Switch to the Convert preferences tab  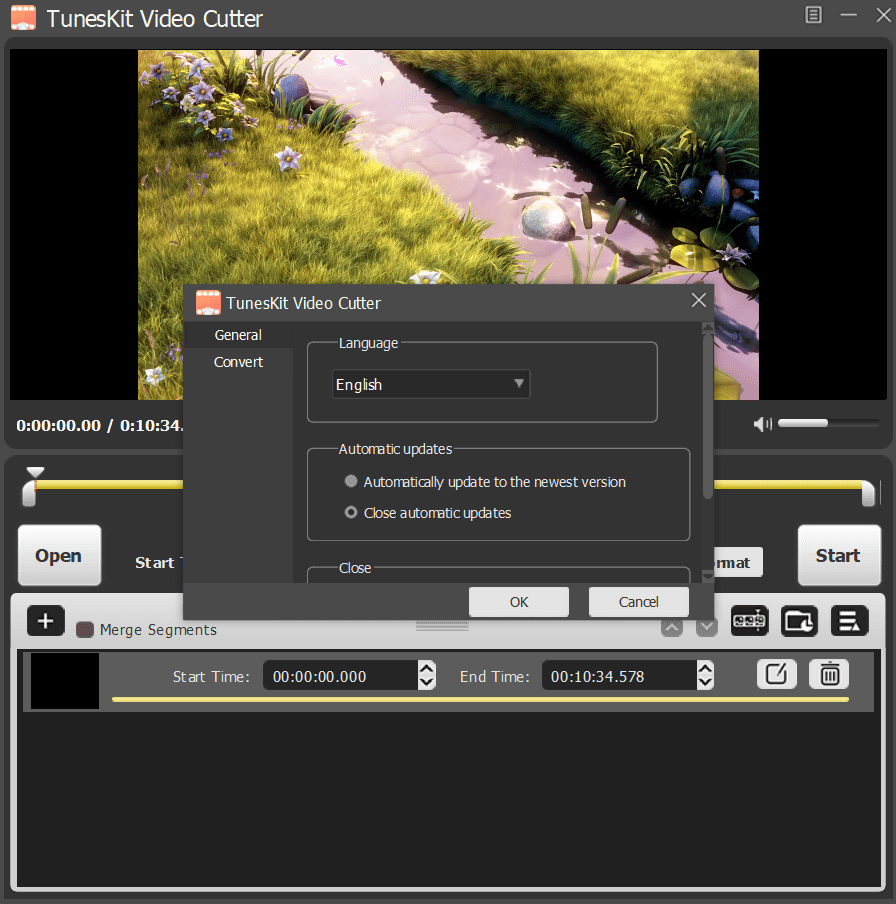click(x=238, y=362)
